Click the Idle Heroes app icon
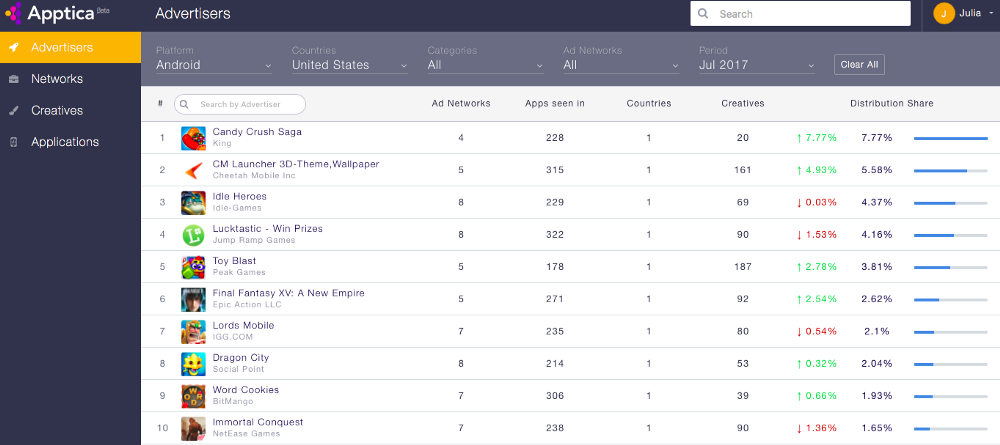The width and height of the screenshot is (1000, 445). point(193,203)
